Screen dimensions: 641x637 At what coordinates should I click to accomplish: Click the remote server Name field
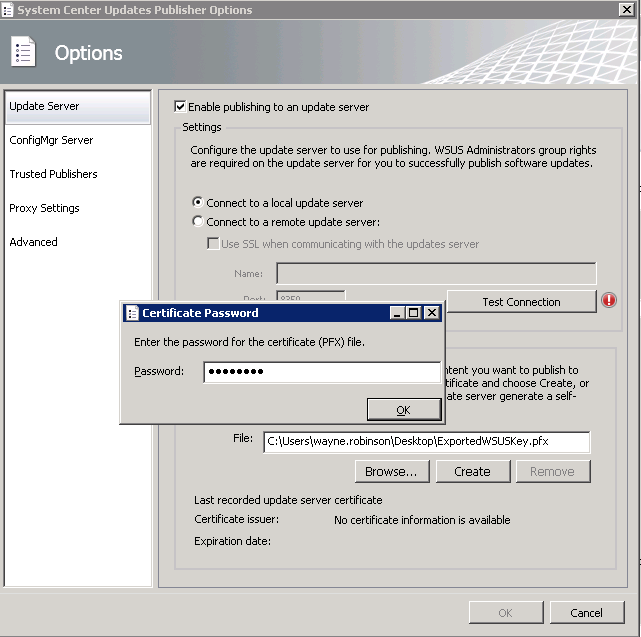click(436, 273)
